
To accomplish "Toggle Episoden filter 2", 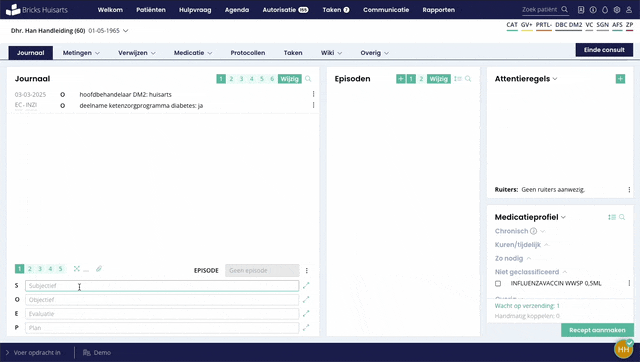I will (421, 79).
